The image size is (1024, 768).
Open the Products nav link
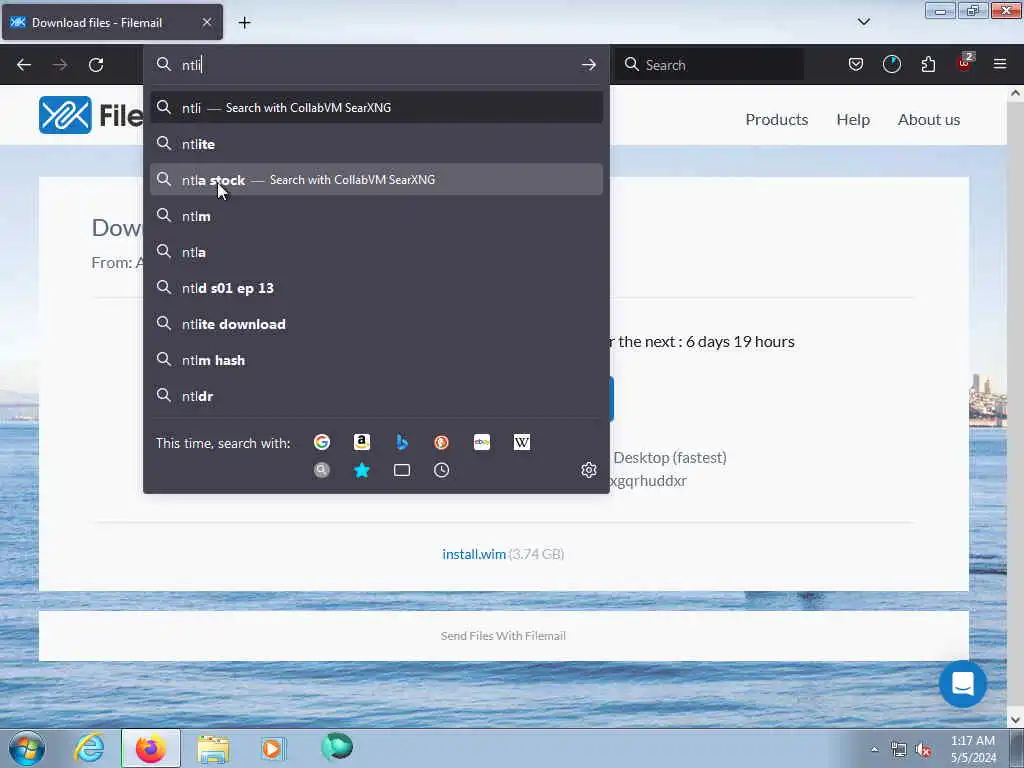pyautogui.click(x=776, y=120)
